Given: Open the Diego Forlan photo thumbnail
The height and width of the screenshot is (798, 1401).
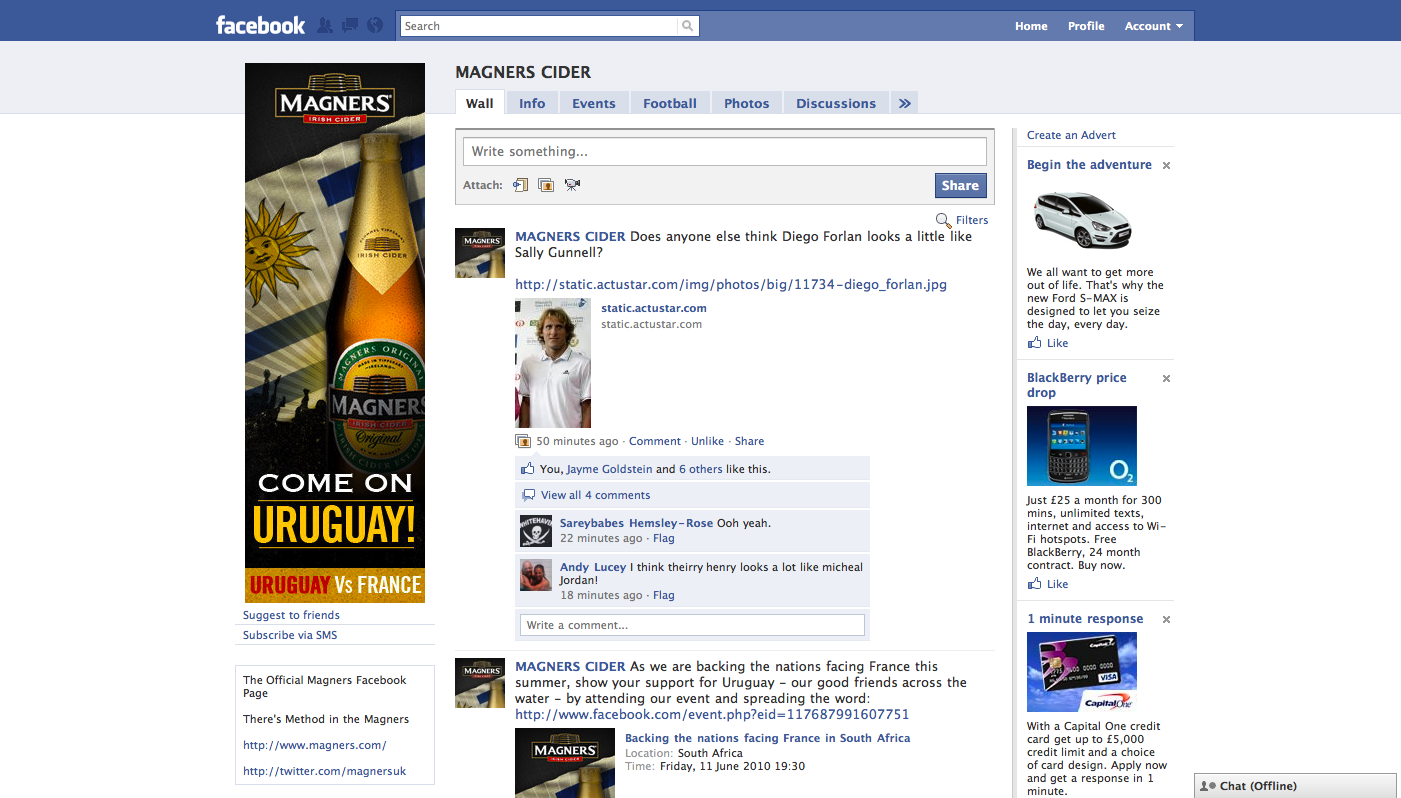Looking at the screenshot, I should tap(553, 363).
